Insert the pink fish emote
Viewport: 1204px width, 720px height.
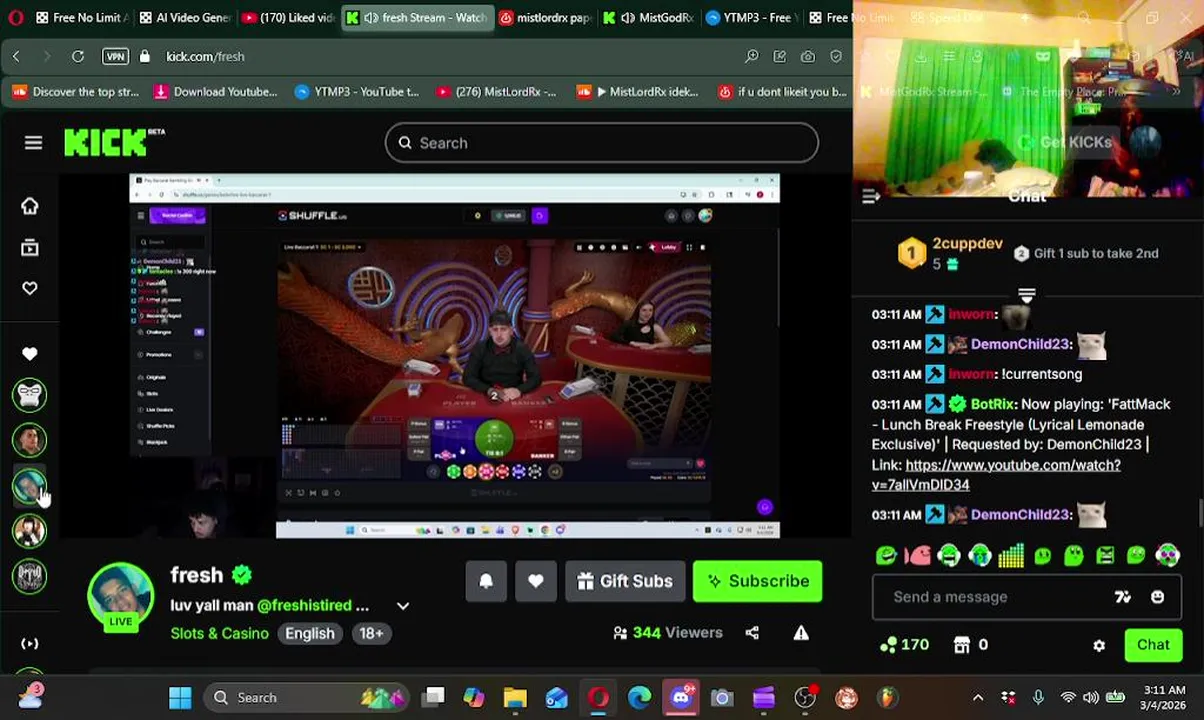click(x=917, y=555)
